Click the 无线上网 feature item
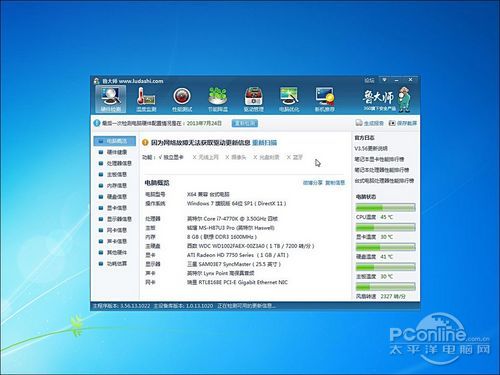Image resolution: width=500 pixels, height=375 pixels. pyautogui.click(x=205, y=157)
